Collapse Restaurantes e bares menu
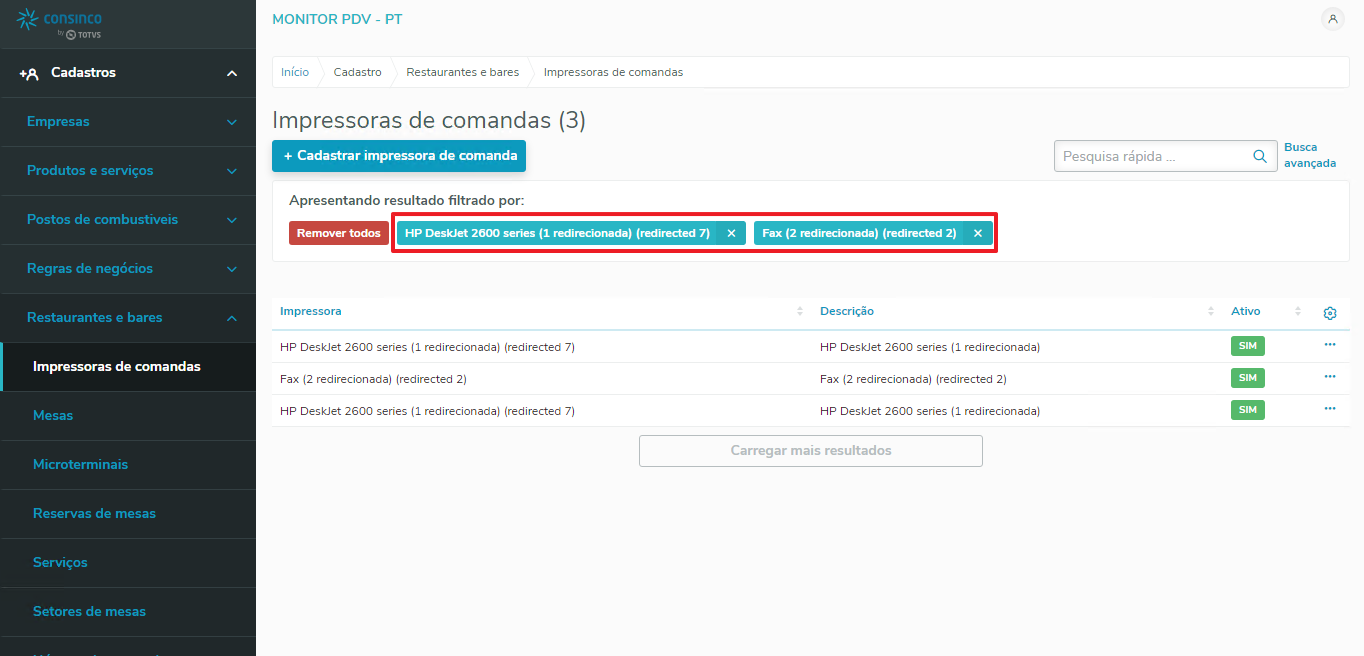The height and width of the screenshot is (656, 1364). (x=232, y=318)
